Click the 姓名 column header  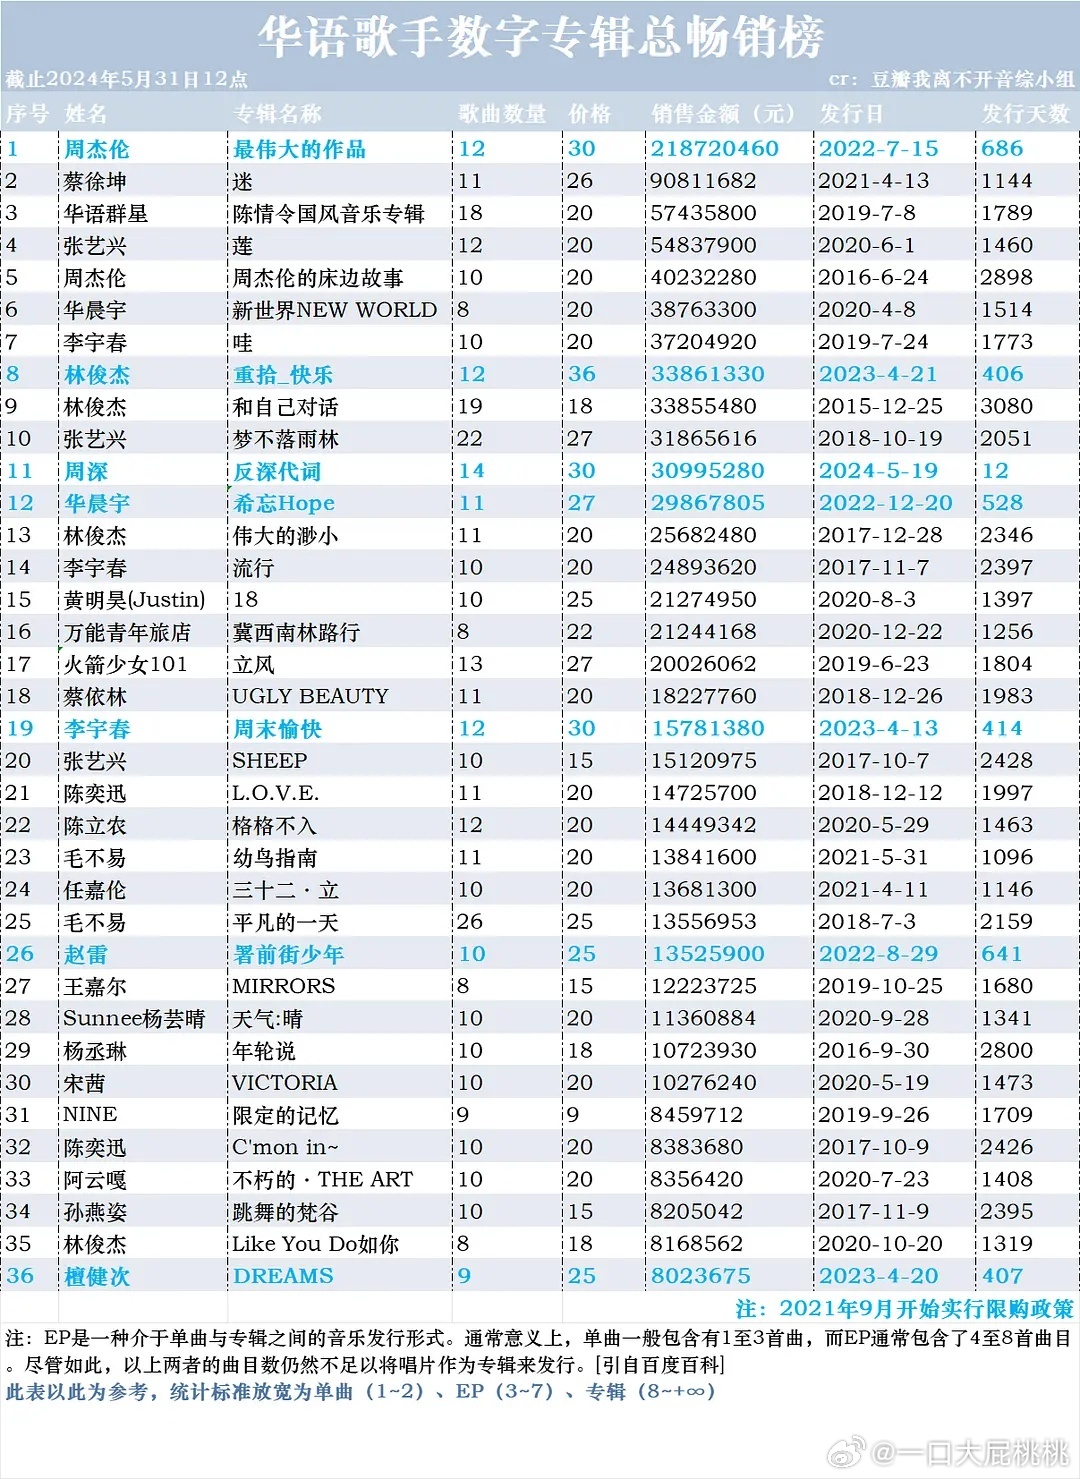[86, 114]
